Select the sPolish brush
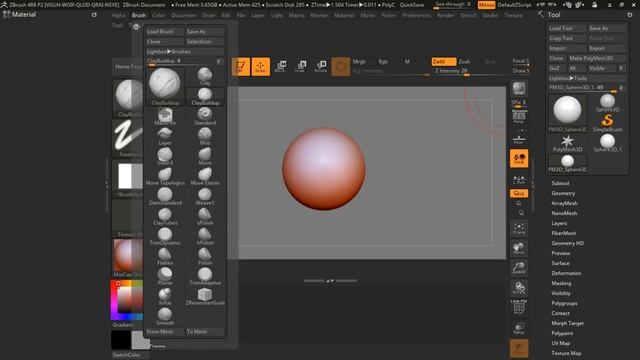 point(205,216)
